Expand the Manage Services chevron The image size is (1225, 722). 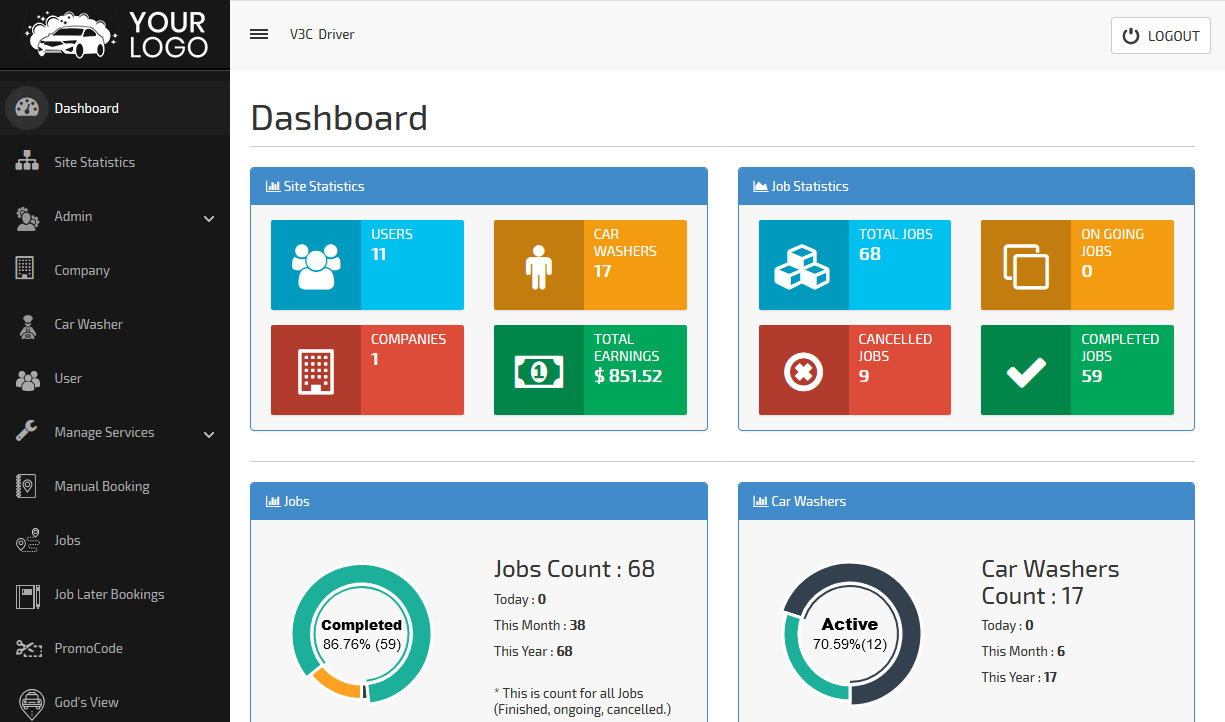click(x=209, y=434)
